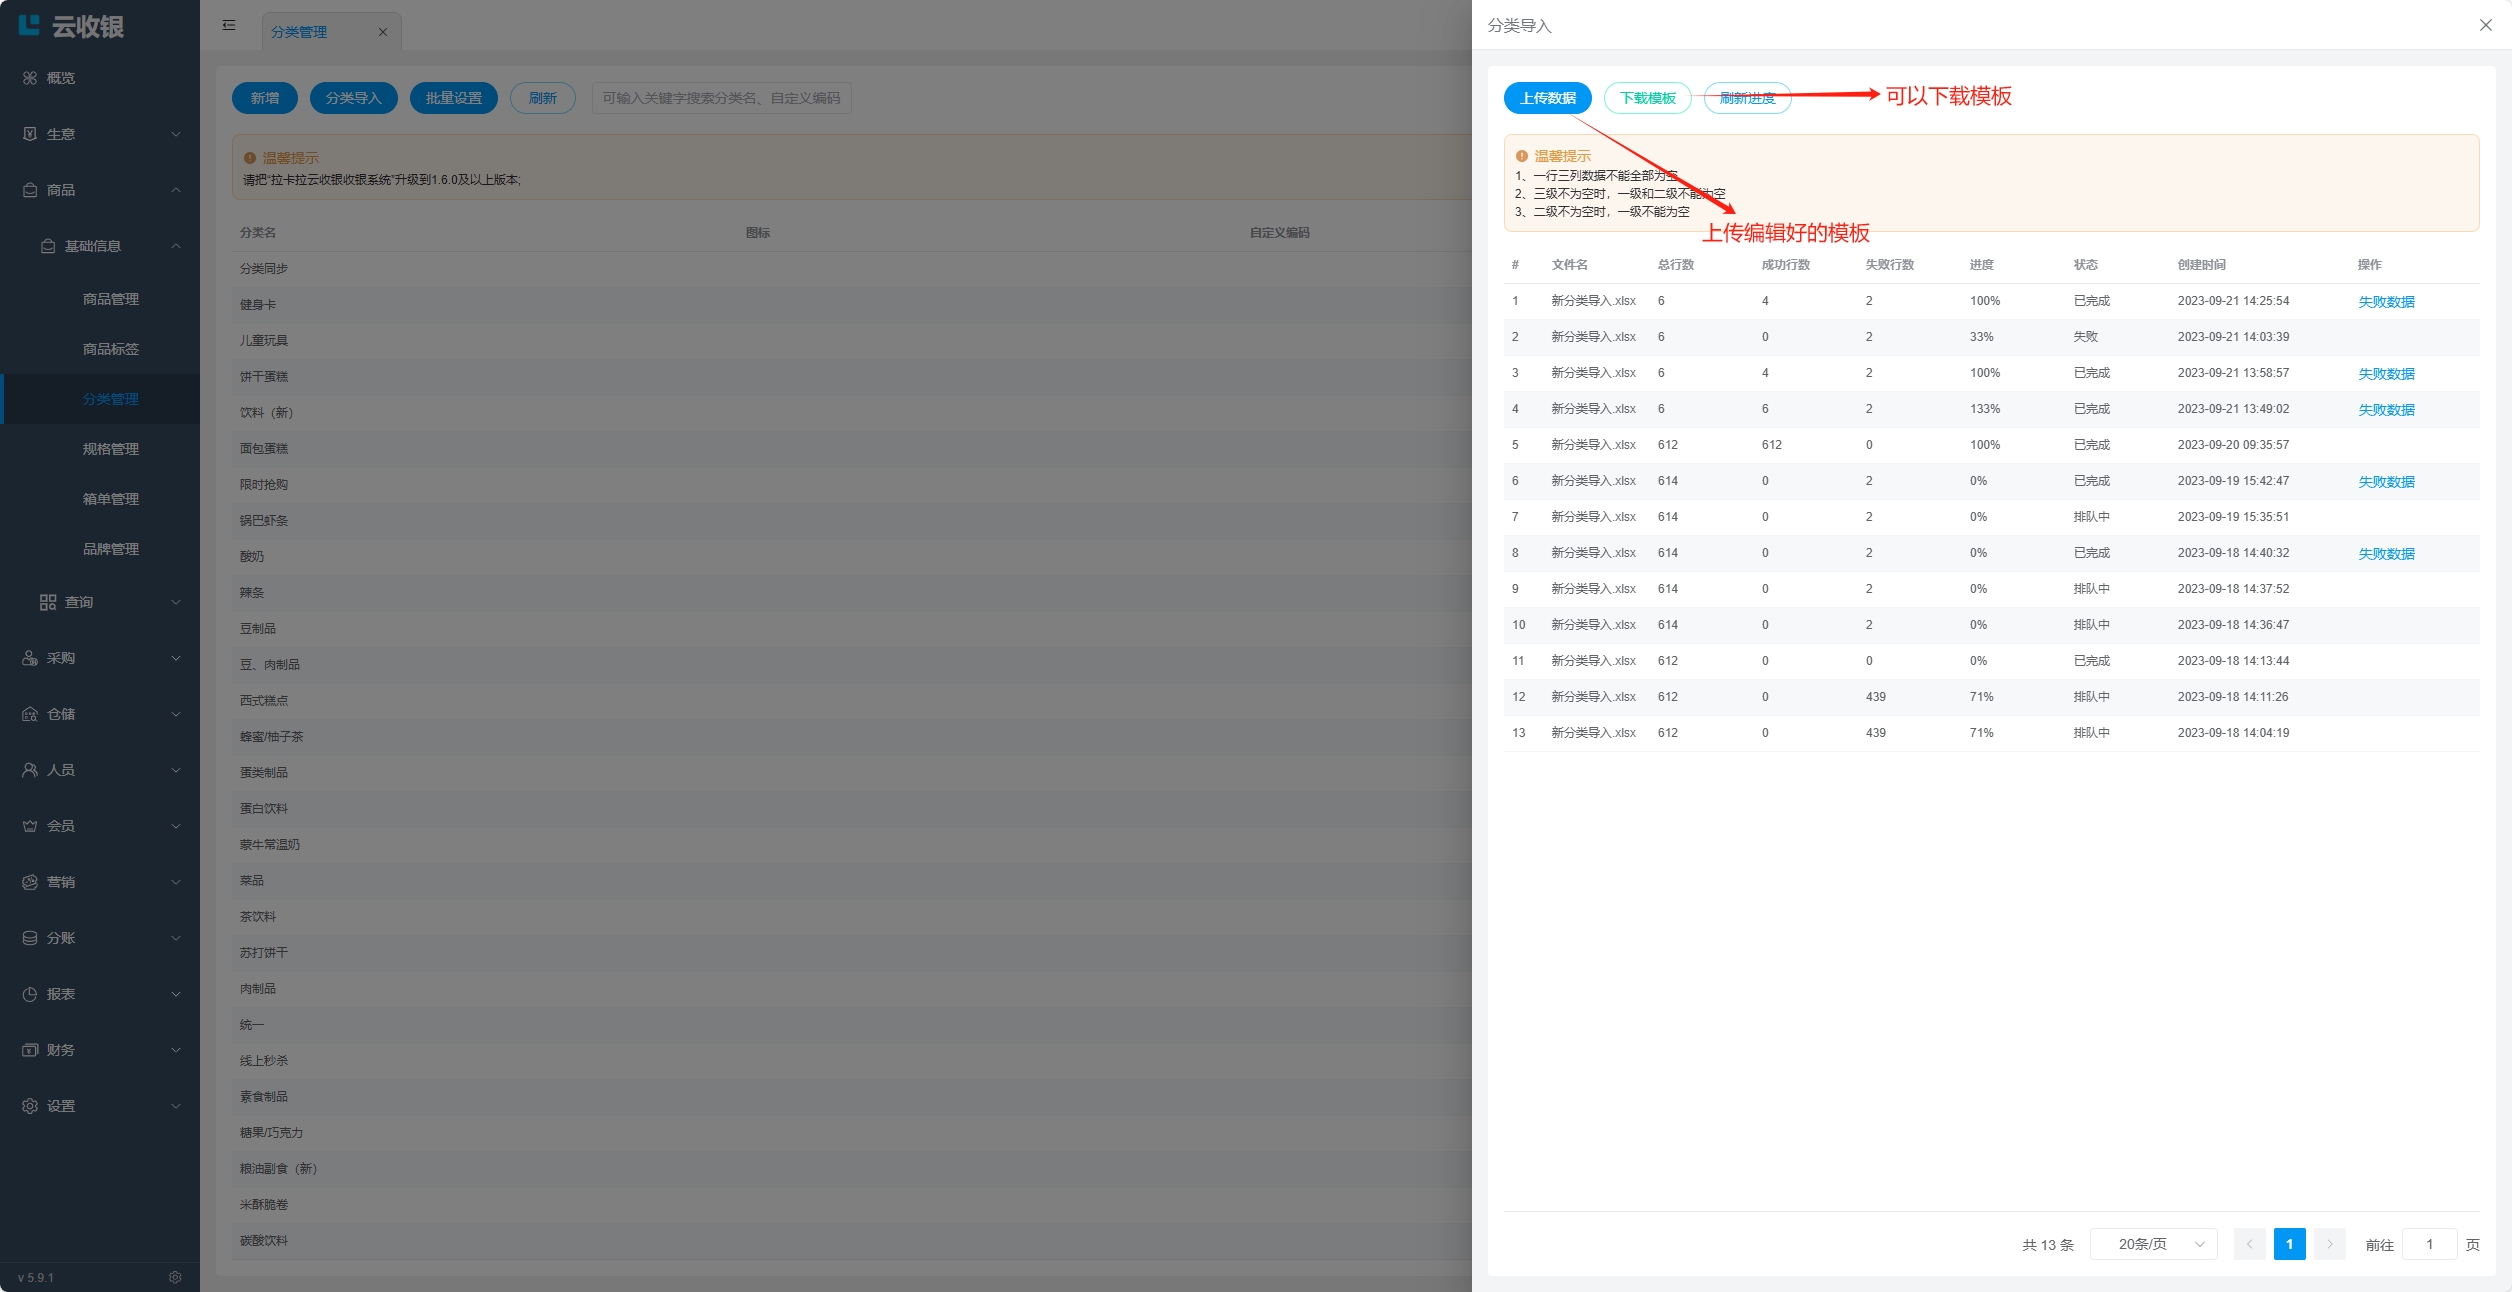Click the sidebar collapse hamburger icon
This screenshot has width=2512, height=1292.
point(229,25)
